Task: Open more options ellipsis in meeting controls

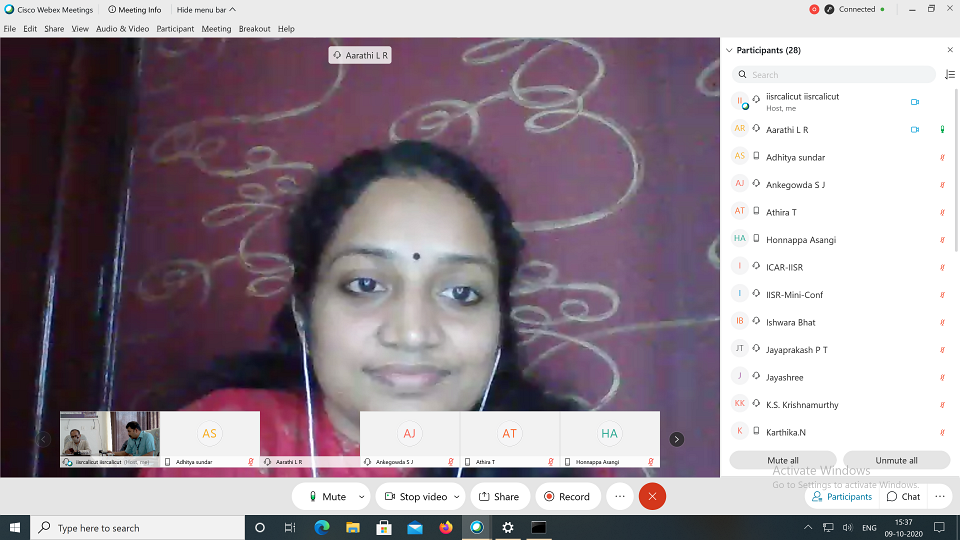Action: pos(619,496)
